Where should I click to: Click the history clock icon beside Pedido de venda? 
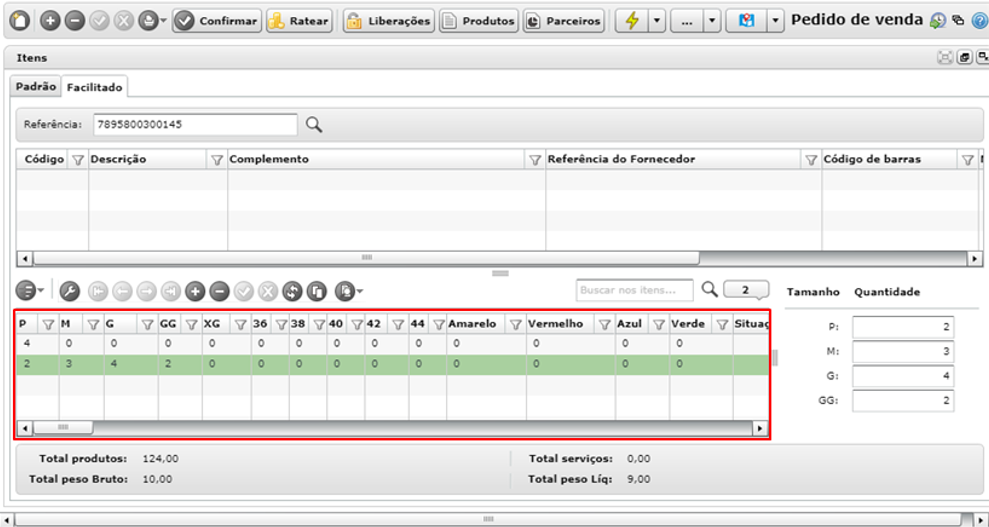click(937, 21)
